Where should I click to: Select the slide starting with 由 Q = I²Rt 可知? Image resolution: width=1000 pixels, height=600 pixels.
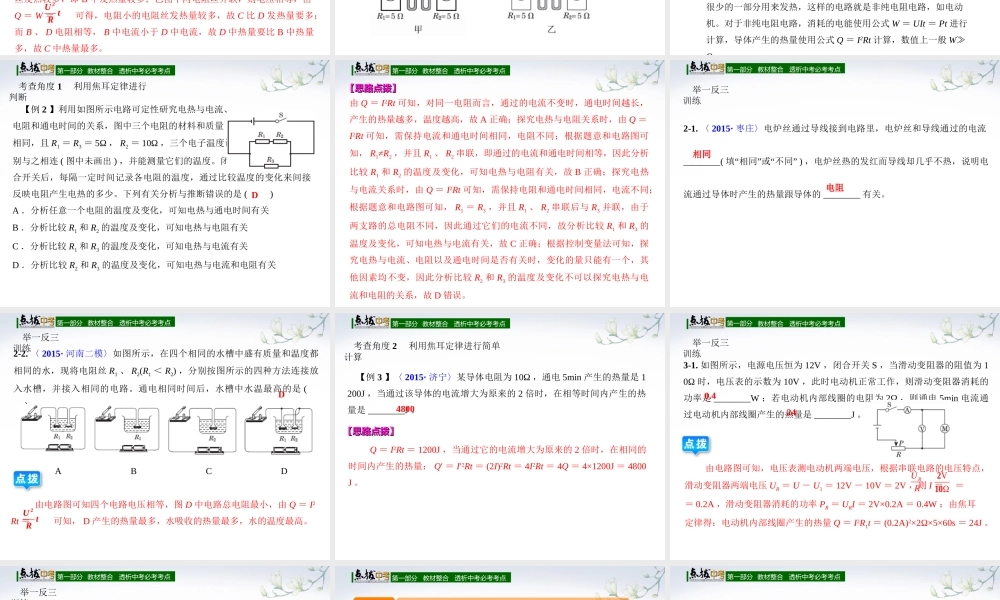click(x=500, y=184)
